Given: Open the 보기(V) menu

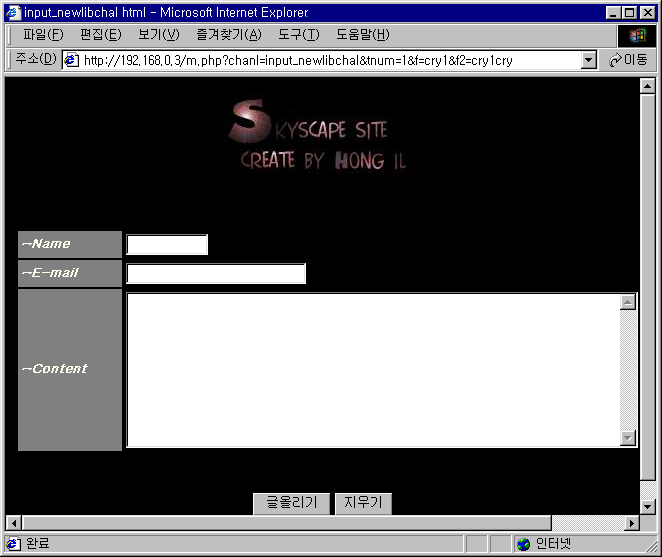Looking at the screenshot, I should tap(159, 35).
